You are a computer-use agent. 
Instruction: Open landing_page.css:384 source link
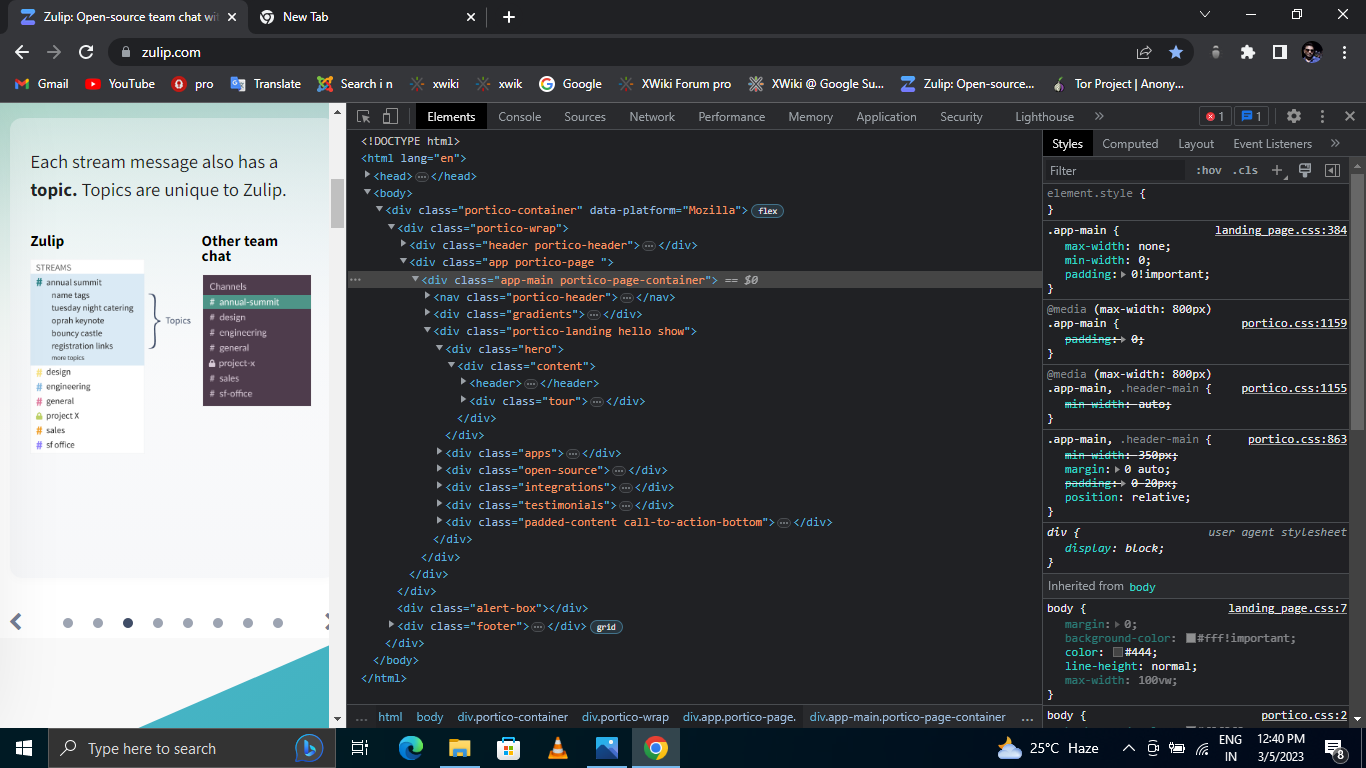click(x=1281, y=229)
